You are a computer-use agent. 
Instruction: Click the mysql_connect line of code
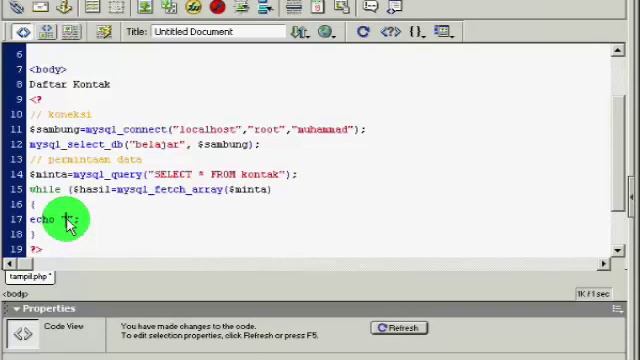pyautogui.click(x=198, y=130)
